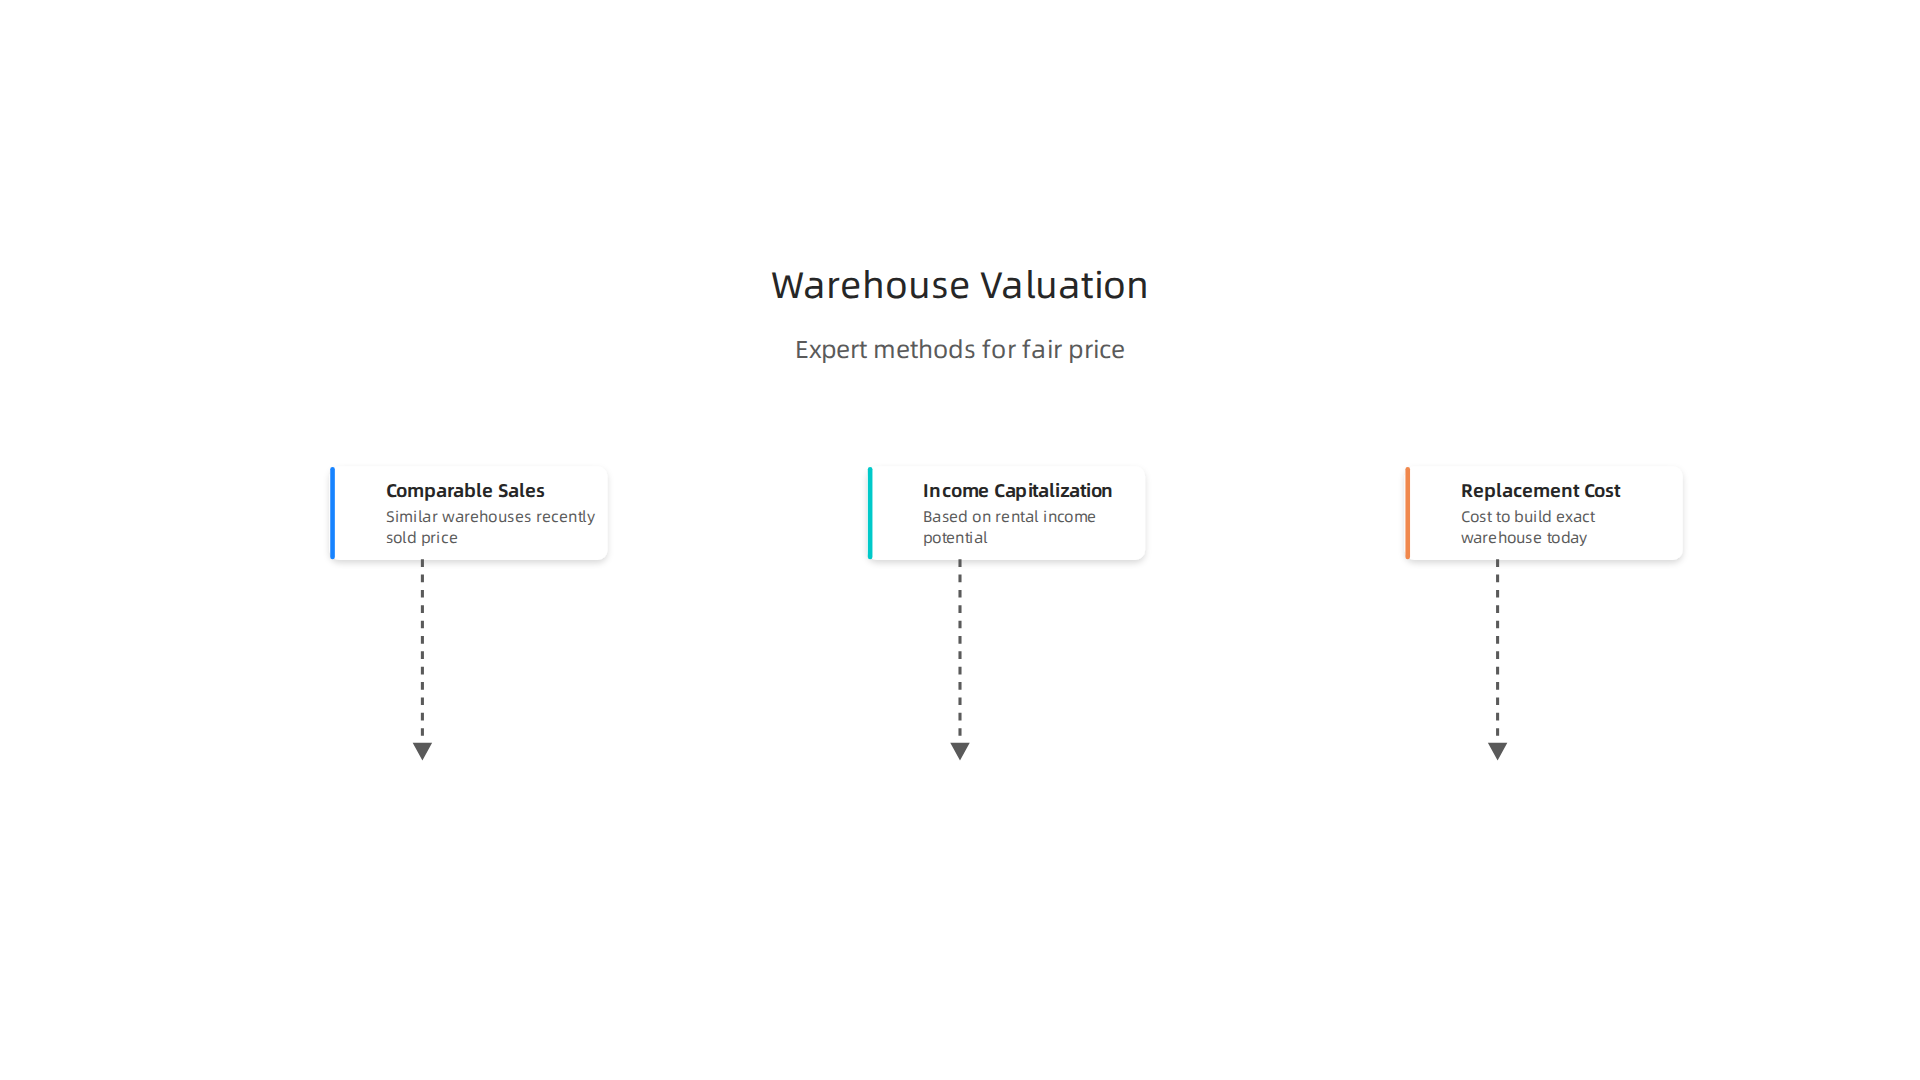Select the Warehouse Valuation title
This screenshot has width=1920, height=1080.
coord(959,285)
